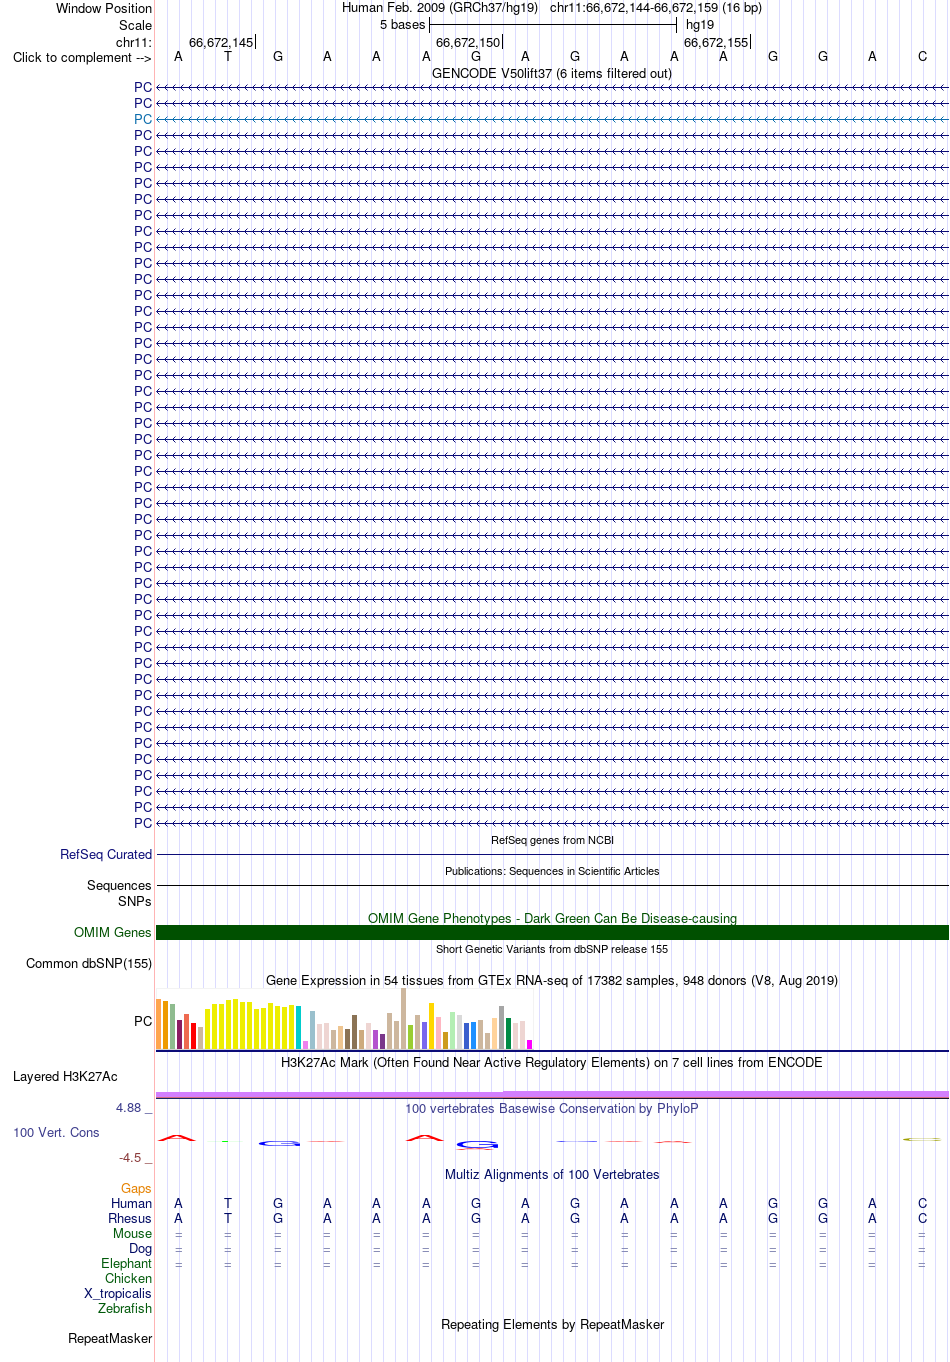This screenshot has width=950, height=1362.
Task: Select the RepeatMasker track label
Action: pos(110,1338)
